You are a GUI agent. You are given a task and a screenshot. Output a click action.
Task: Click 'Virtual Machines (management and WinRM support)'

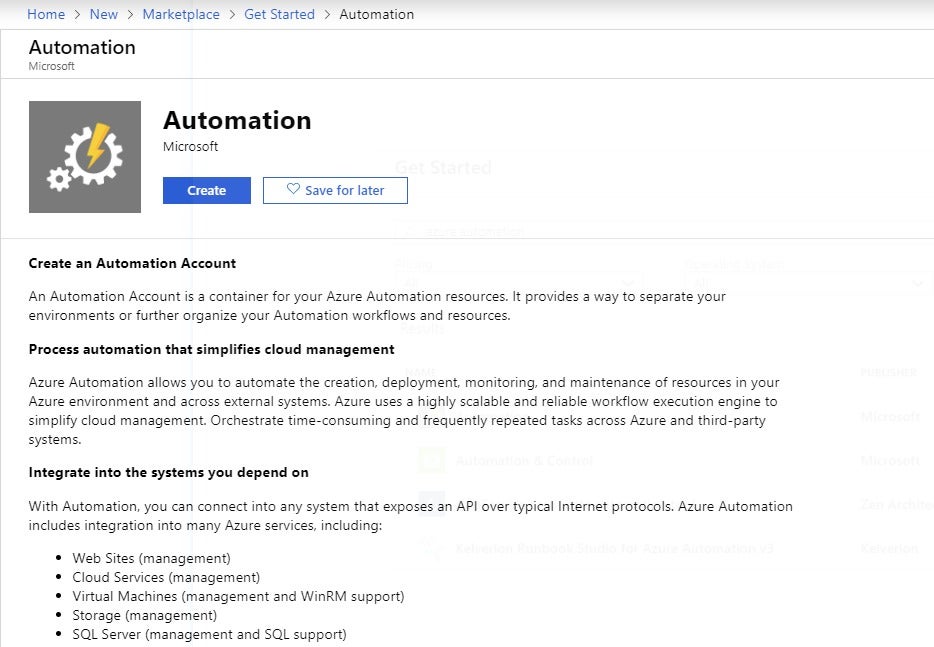pos(238,596)
